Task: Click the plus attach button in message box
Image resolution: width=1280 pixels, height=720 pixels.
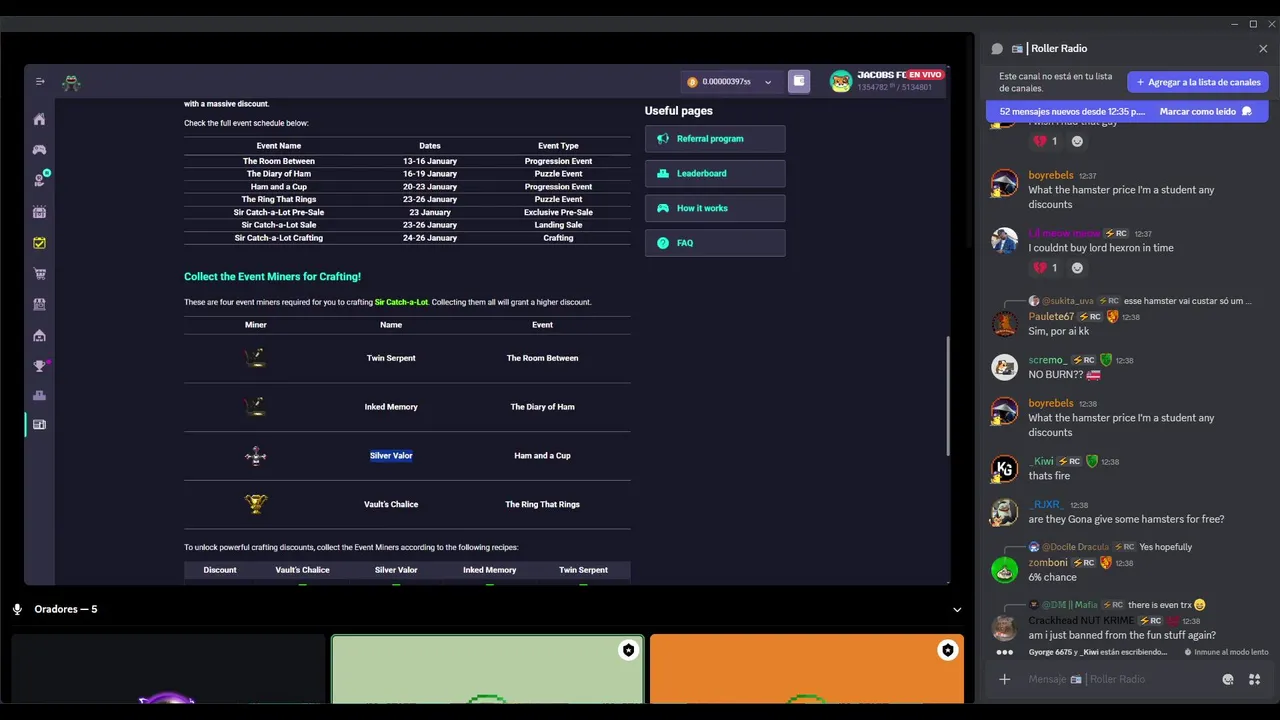Action: pyautogui.click(x=1005, y=679)
